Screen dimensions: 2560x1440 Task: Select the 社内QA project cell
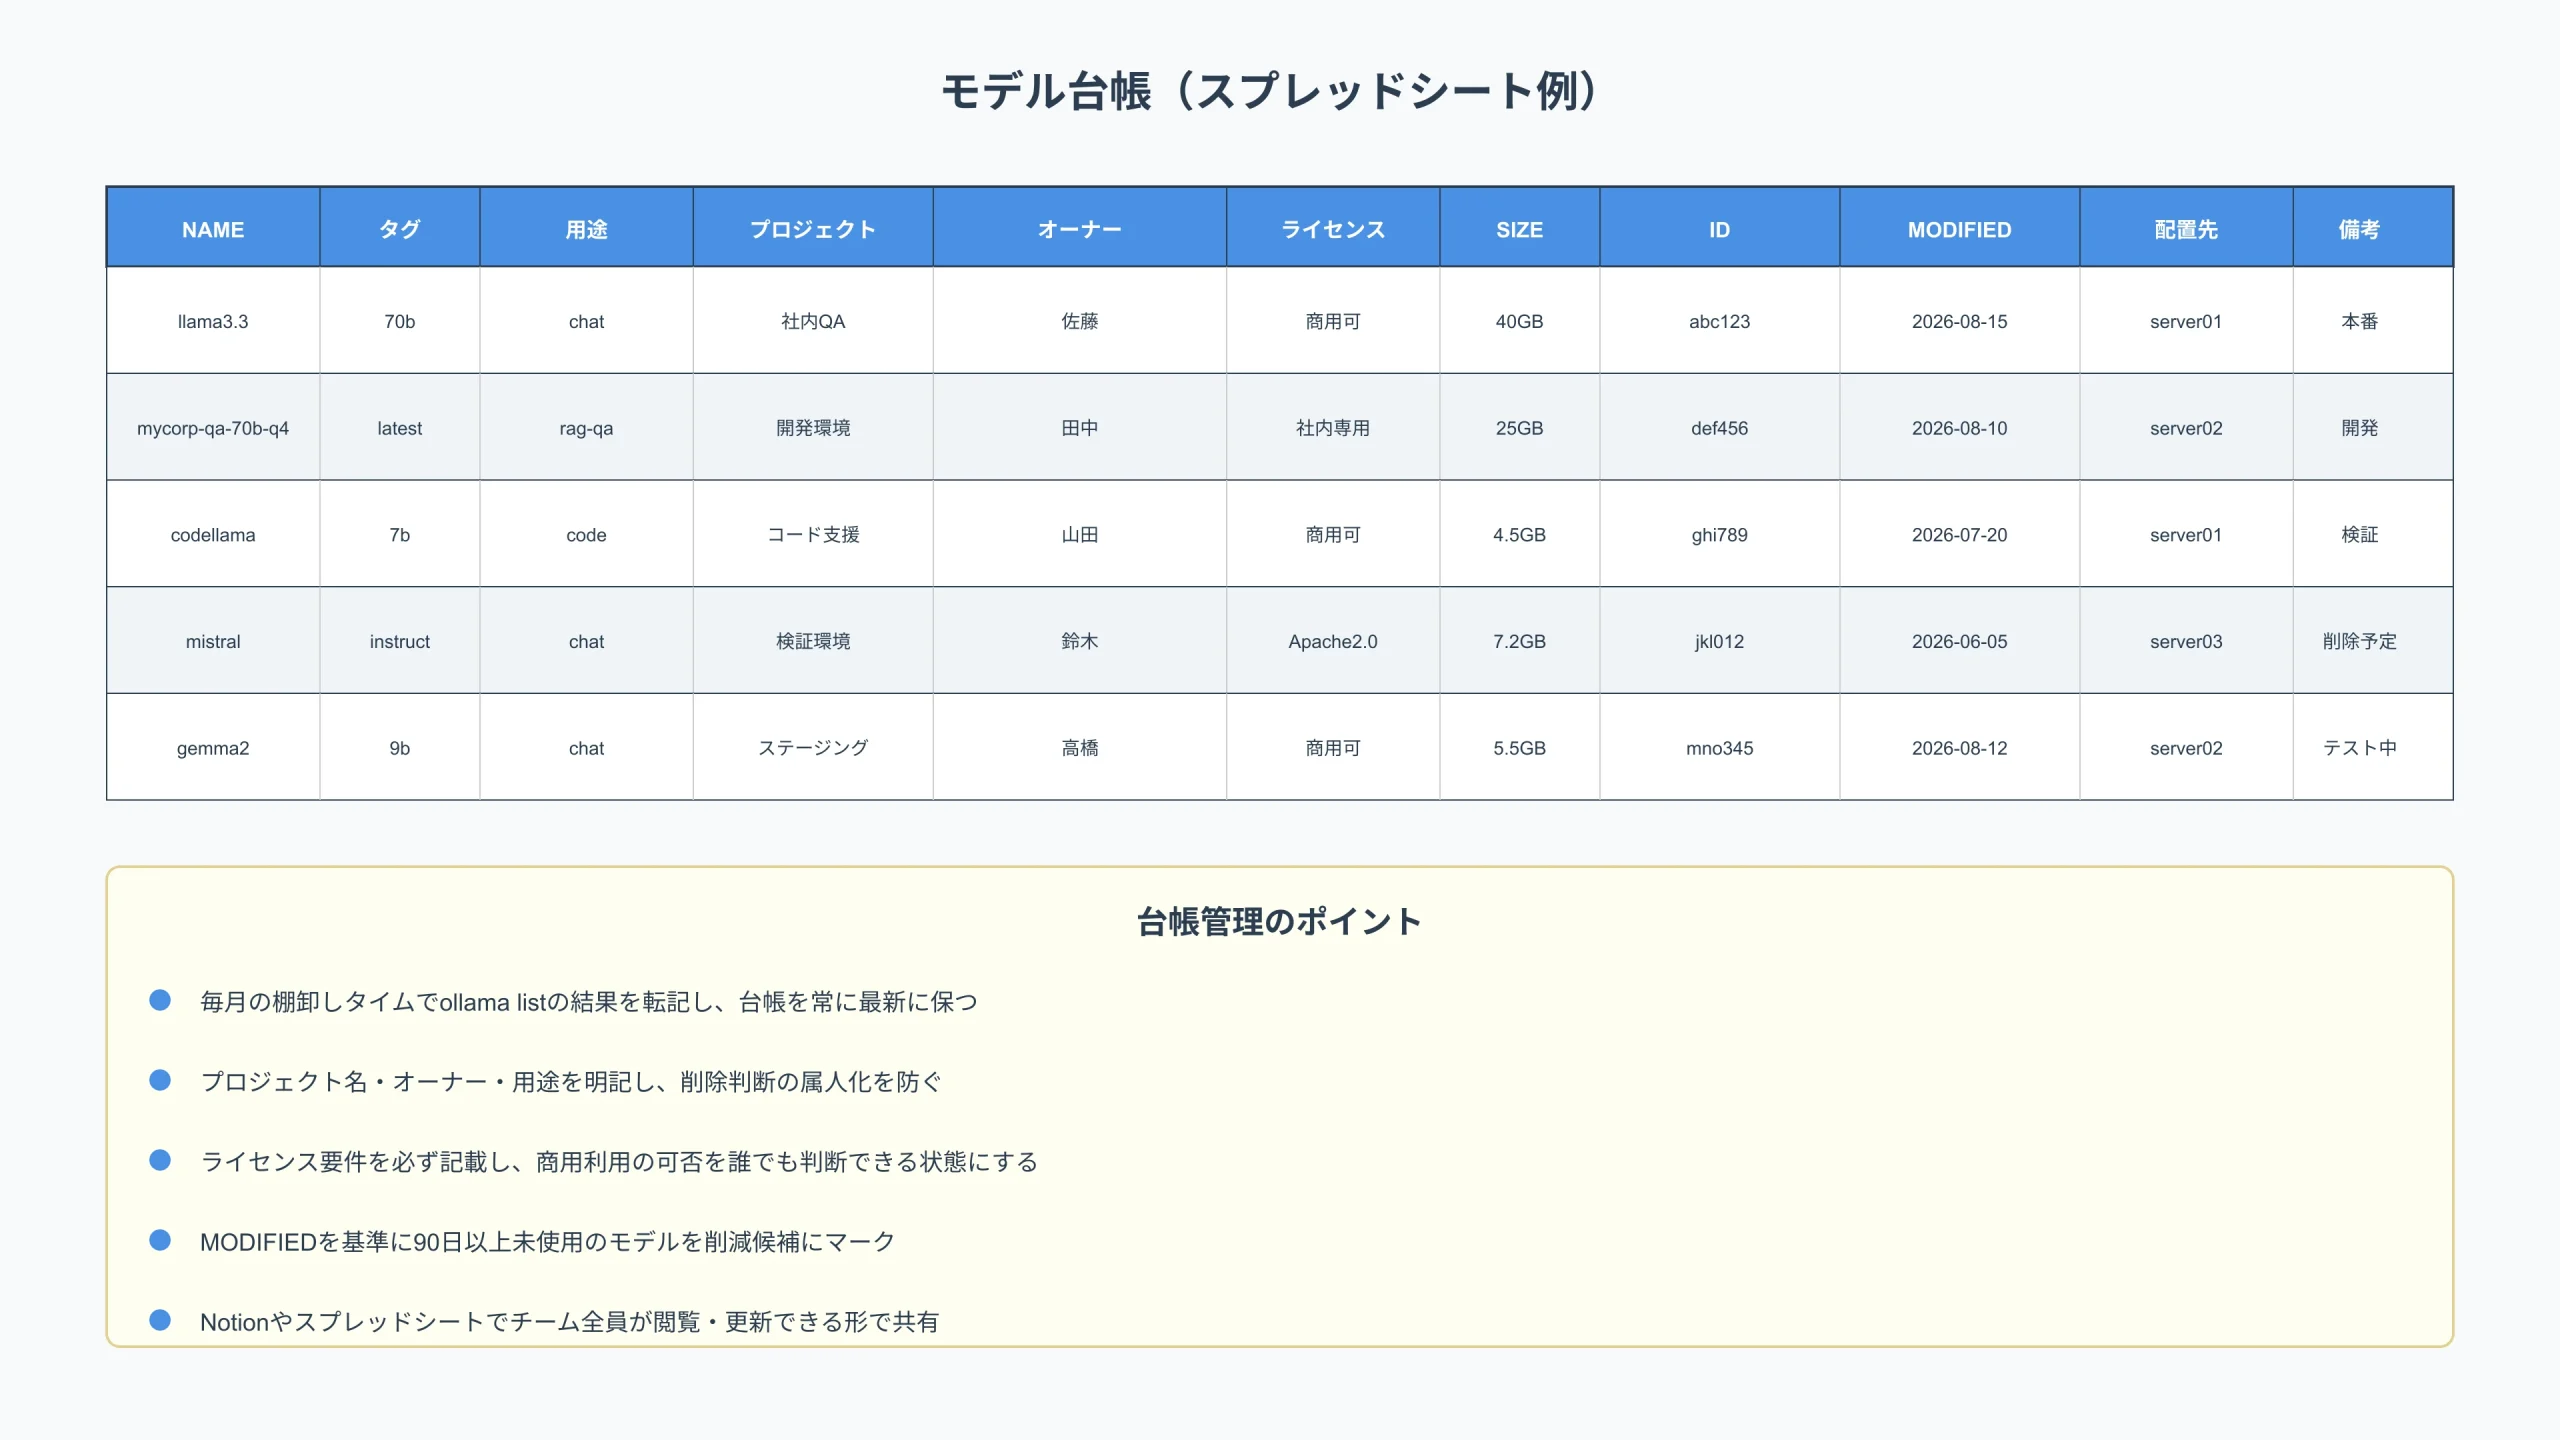(x=813, y=321)
